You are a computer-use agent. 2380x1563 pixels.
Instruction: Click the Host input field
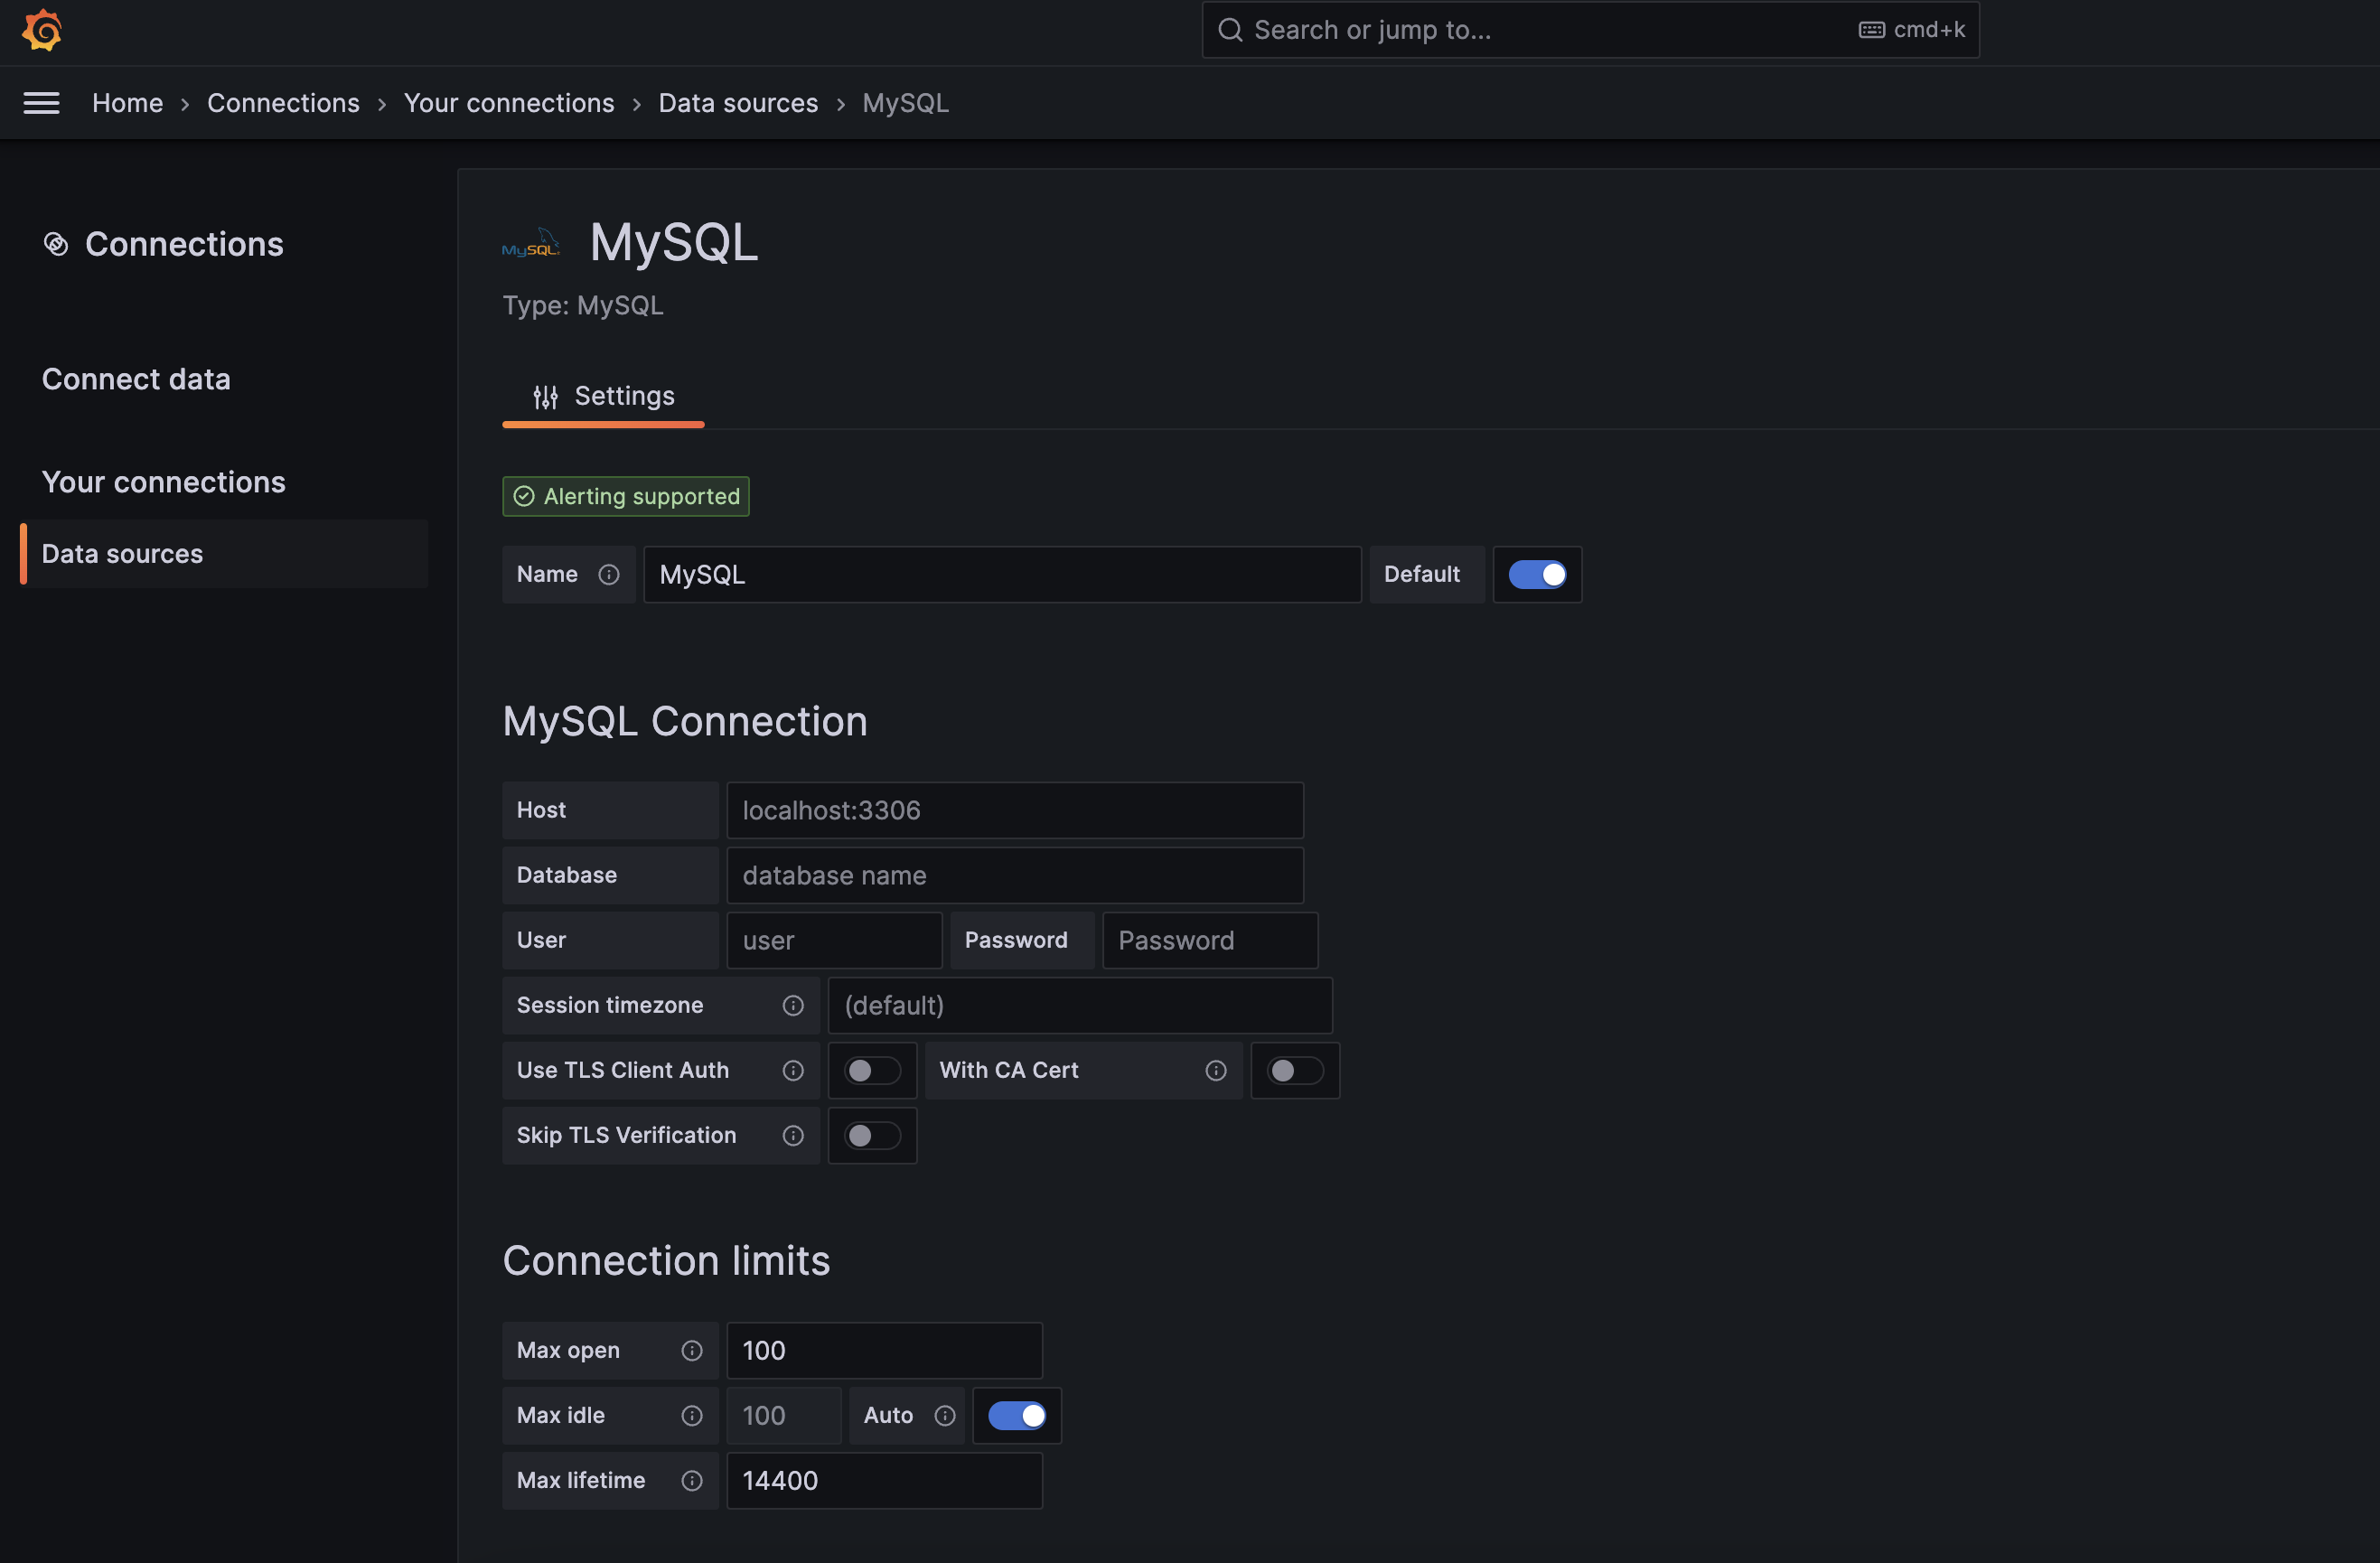[1015, 810]
